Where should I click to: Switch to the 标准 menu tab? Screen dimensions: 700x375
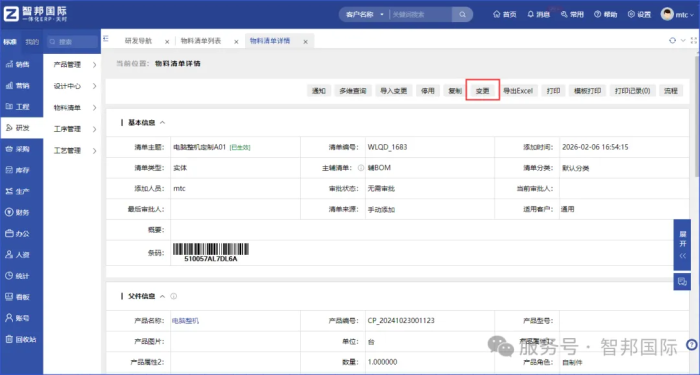[10, 42]
